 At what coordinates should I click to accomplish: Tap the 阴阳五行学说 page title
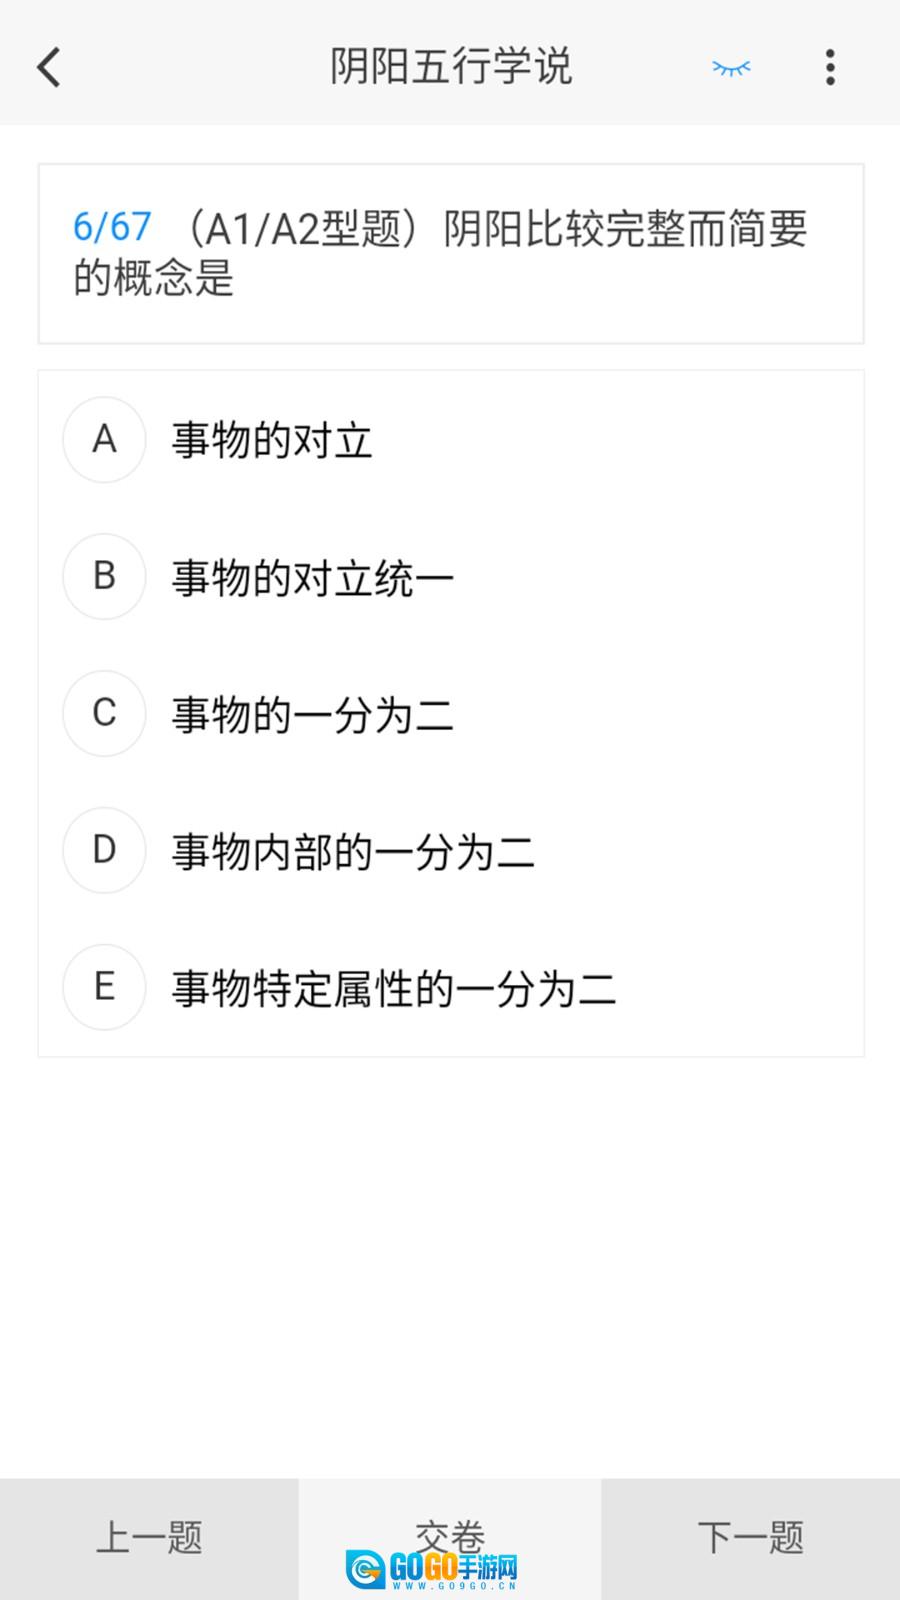coord(451,68)
